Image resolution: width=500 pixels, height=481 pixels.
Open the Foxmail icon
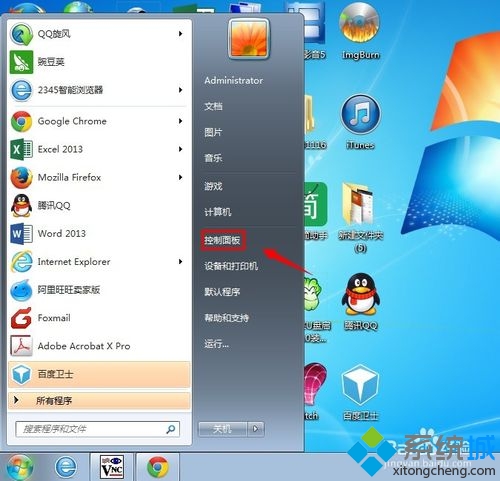(21, 318)
